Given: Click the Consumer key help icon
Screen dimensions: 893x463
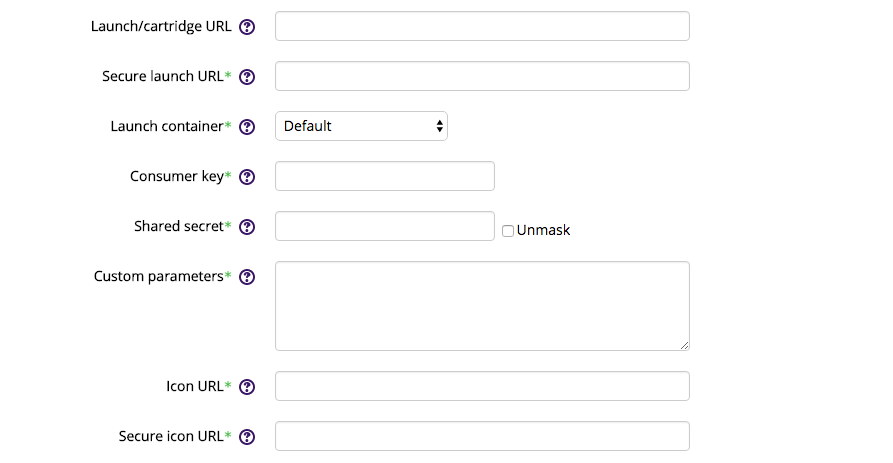Looking at the screenshot, I should pos(247,177).
